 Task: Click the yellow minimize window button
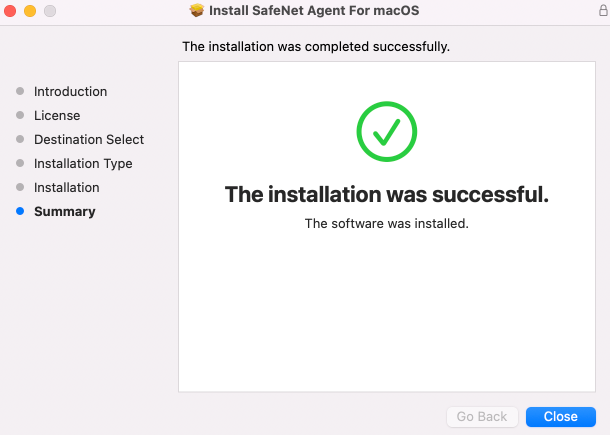click(29, 10)
